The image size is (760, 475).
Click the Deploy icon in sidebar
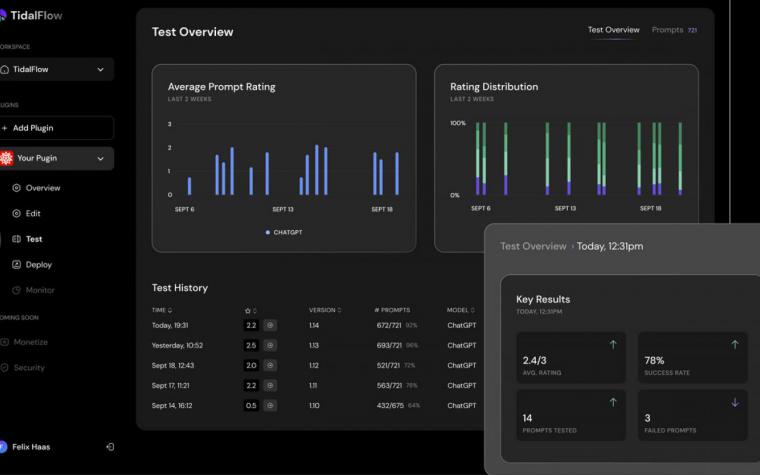[16, 265]
